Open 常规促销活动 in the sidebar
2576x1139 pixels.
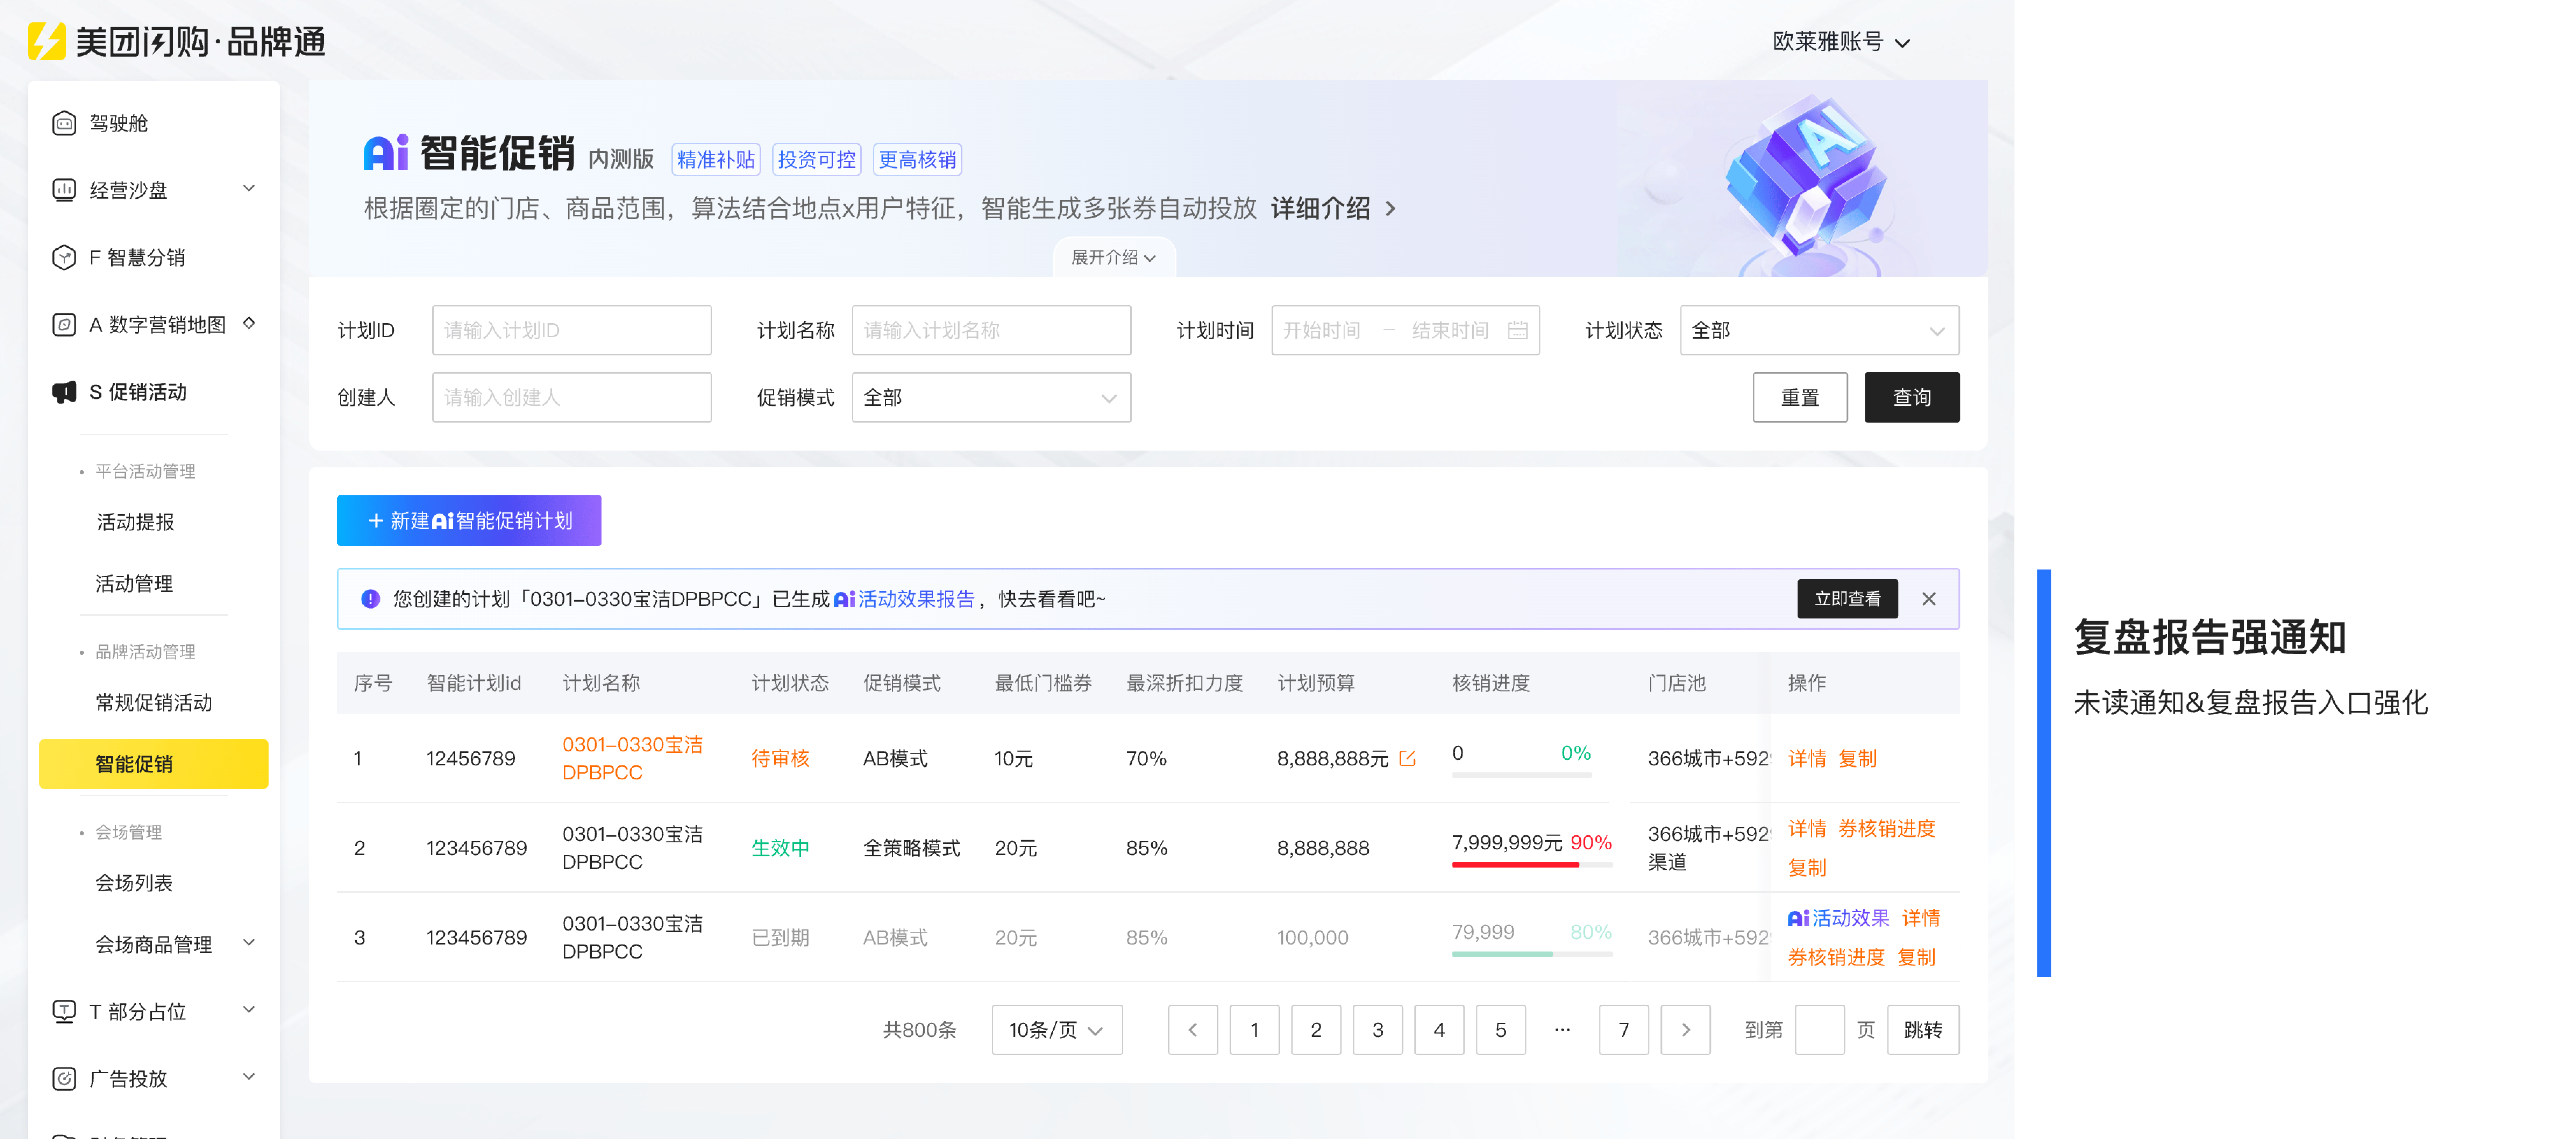click(154, 703)
